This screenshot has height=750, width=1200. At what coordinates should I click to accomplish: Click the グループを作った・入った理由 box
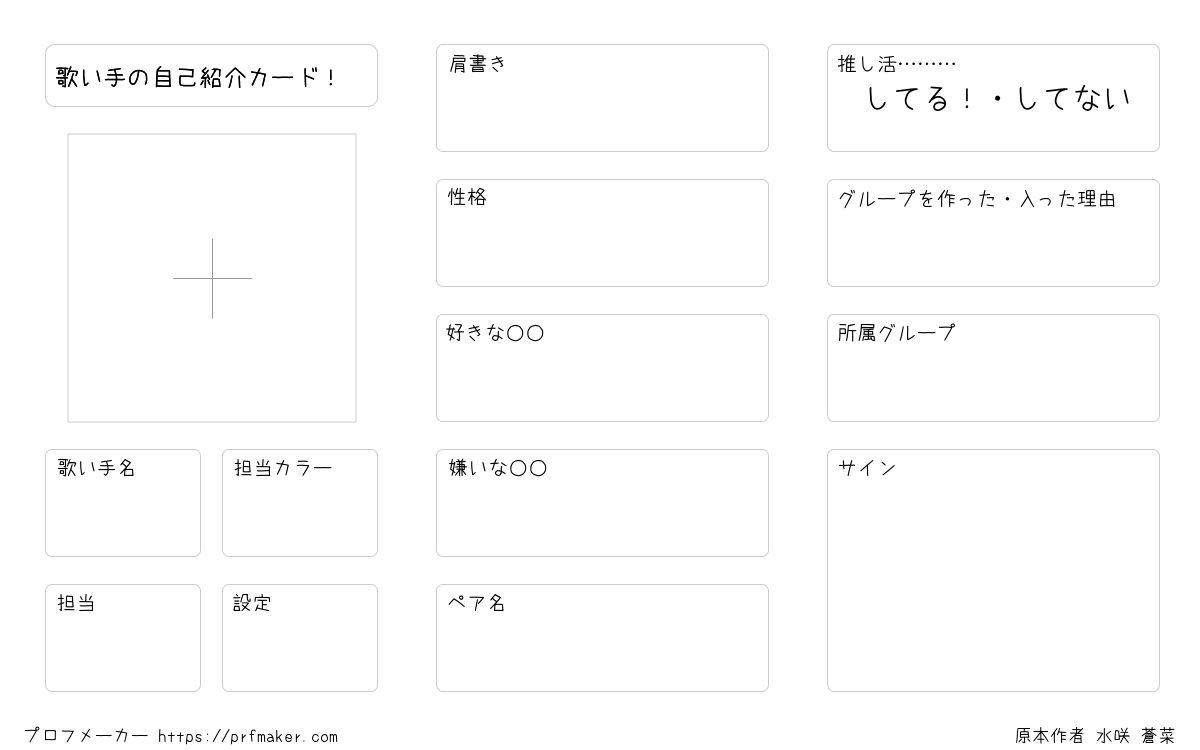(x=993, y=233)
